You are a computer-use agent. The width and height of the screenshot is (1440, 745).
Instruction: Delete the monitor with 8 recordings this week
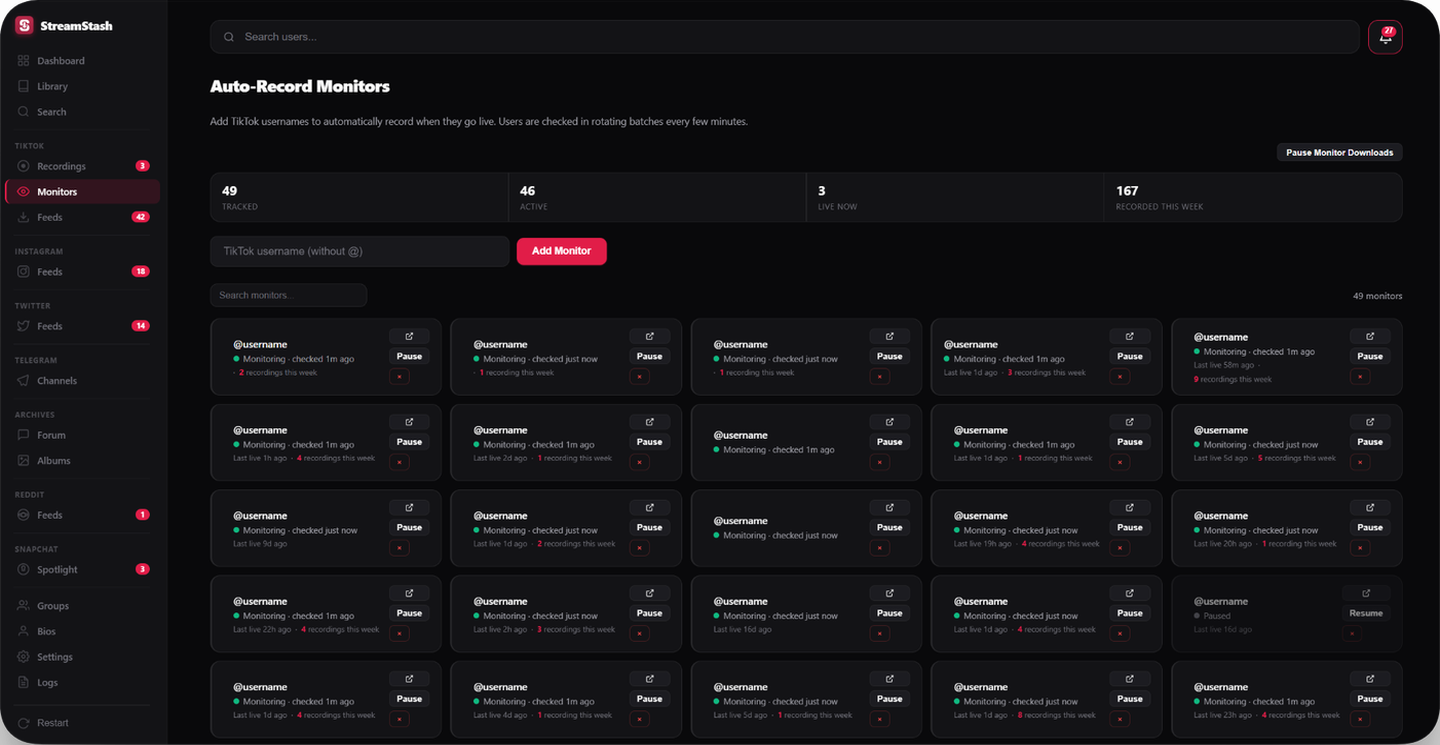pos(1120,719)
